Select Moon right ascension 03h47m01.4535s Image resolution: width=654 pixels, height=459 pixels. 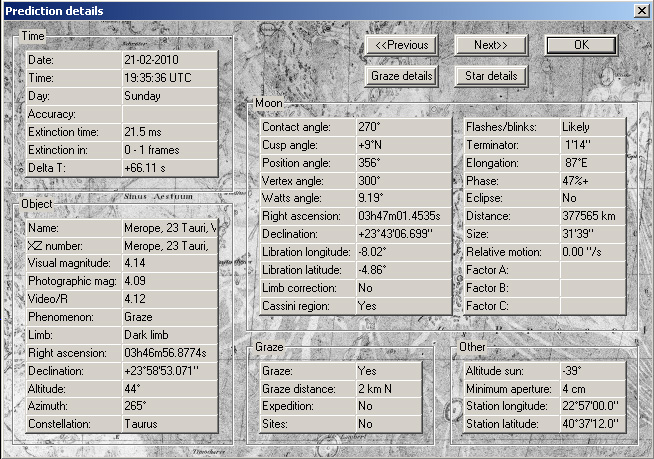[404, 216]
